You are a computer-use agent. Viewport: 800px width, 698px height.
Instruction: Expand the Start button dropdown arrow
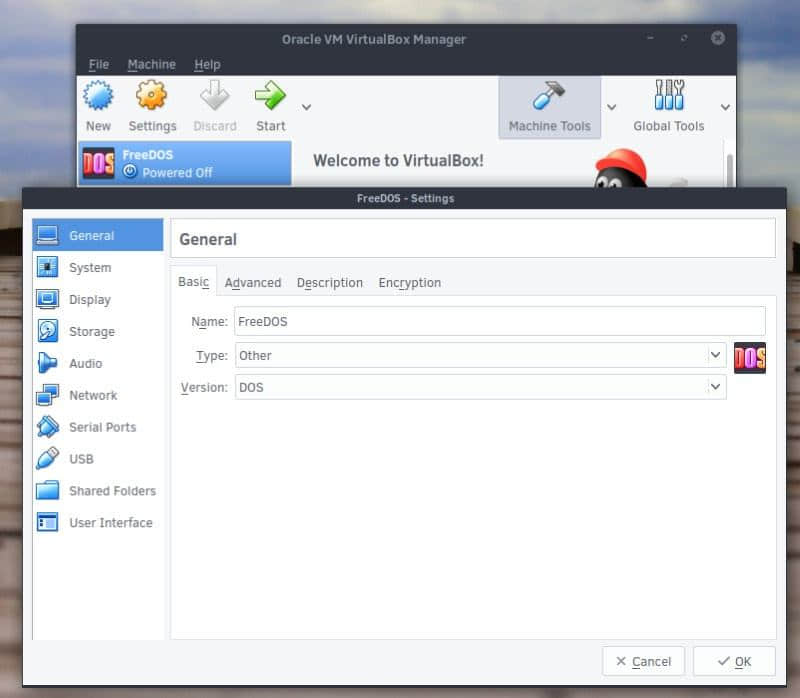[306, 107]
